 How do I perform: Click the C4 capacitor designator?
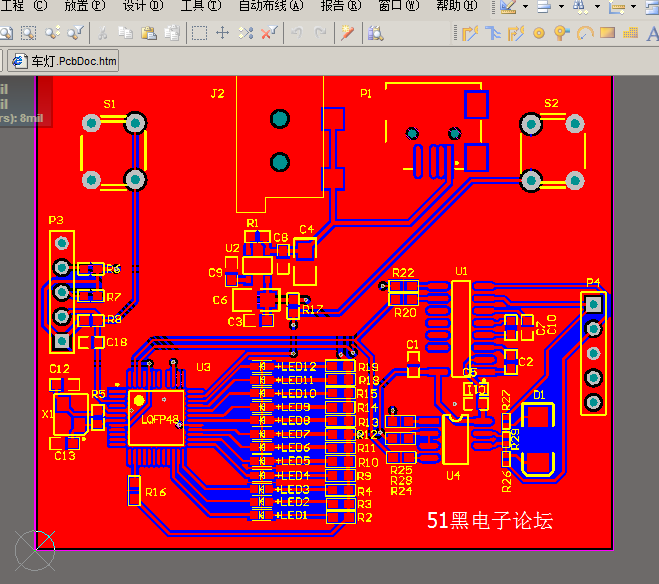point(306,229)
